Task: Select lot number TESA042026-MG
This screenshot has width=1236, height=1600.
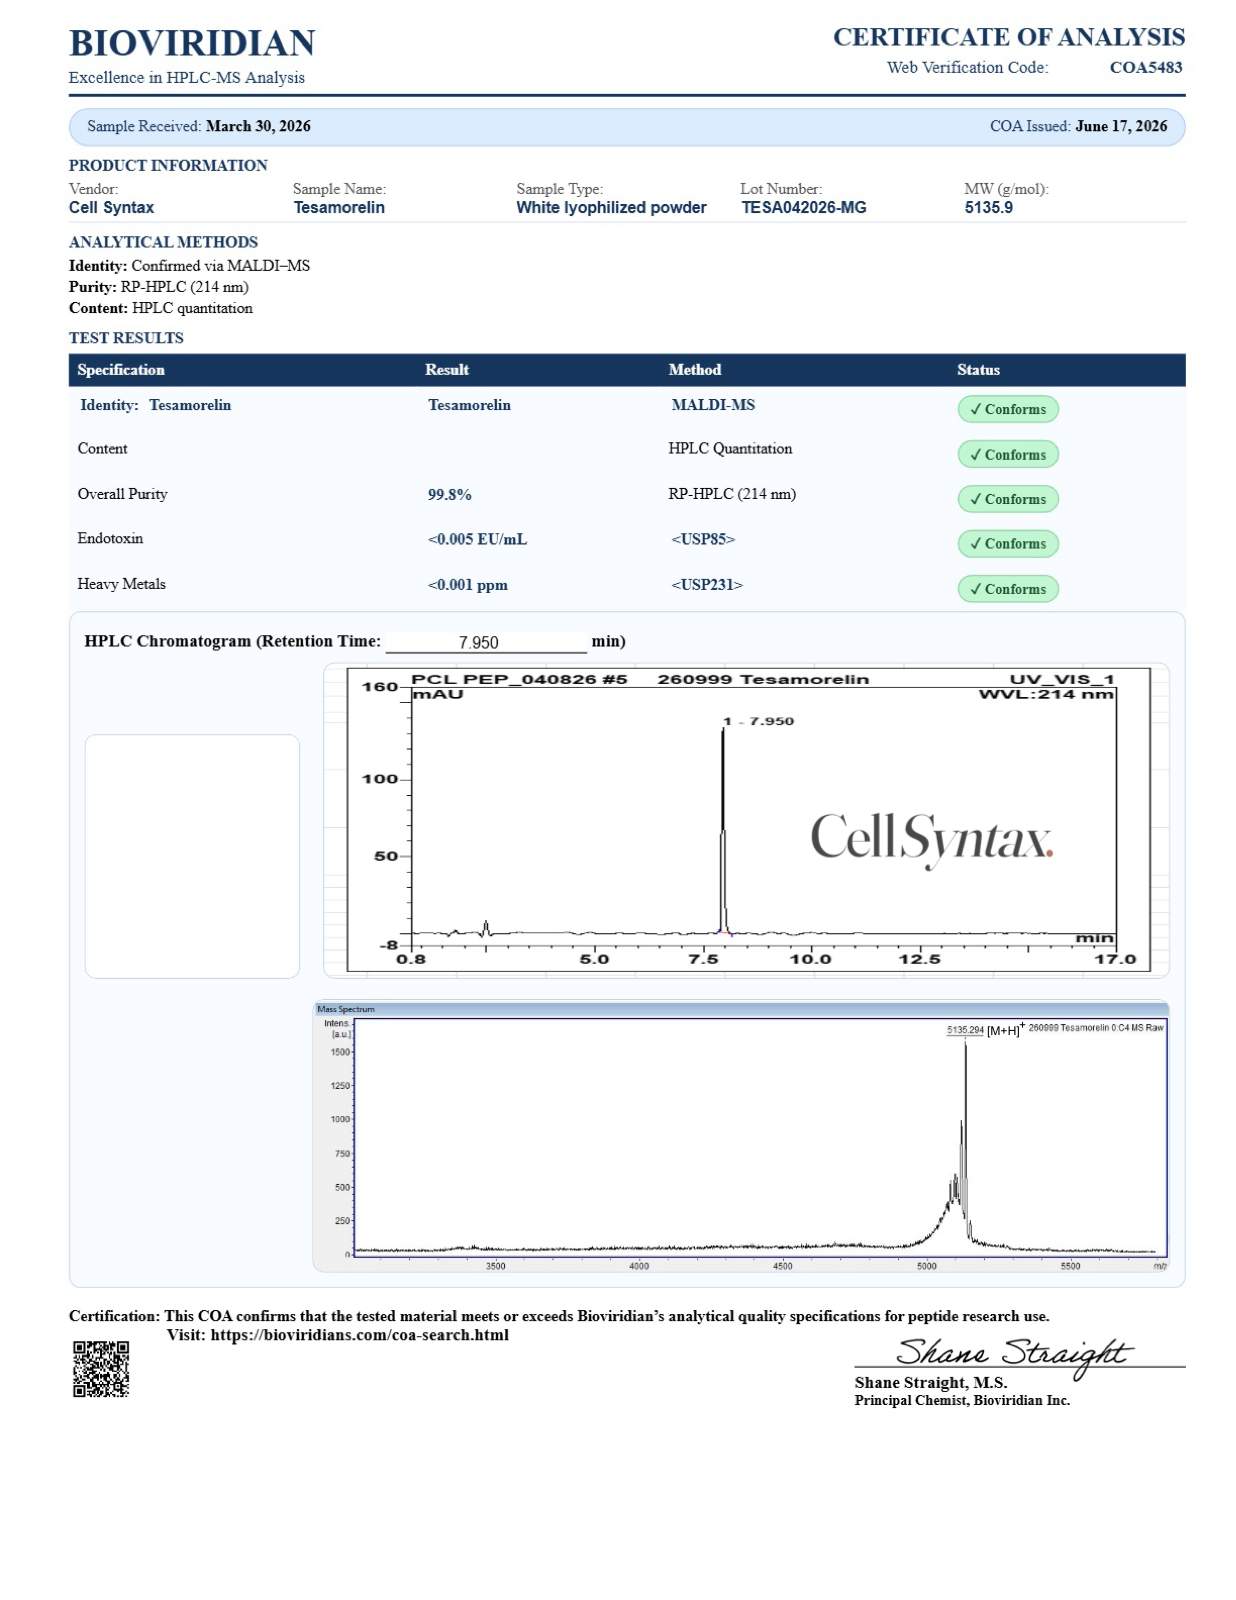Action: click(804, 208)
